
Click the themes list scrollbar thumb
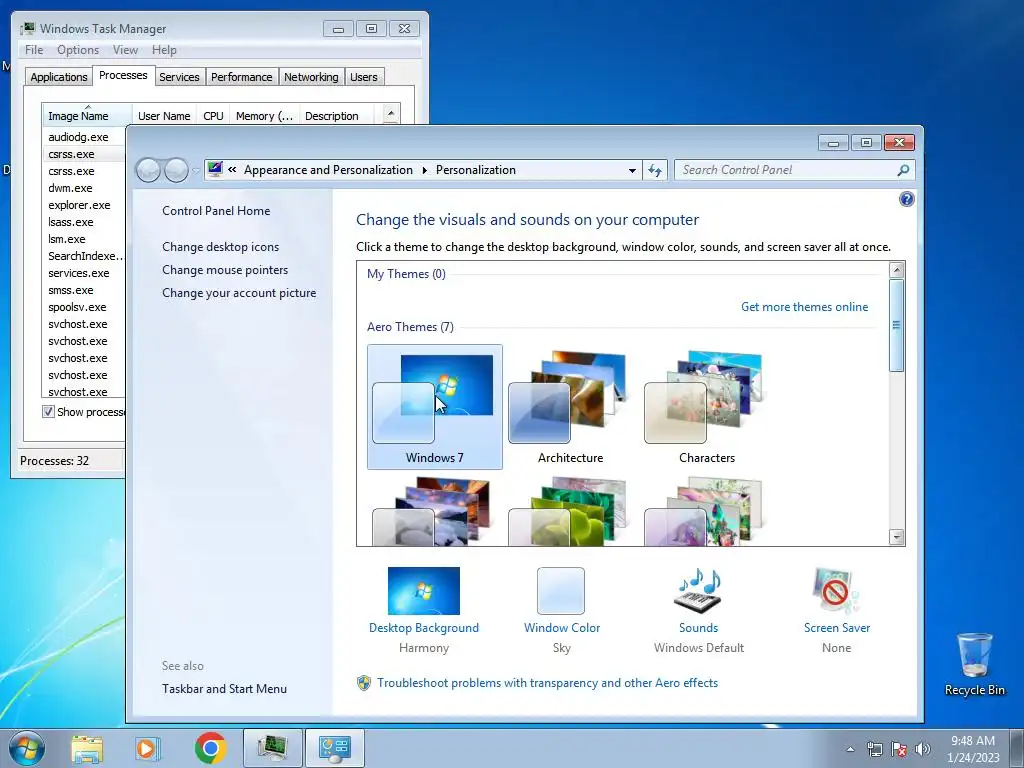(897, 325)
